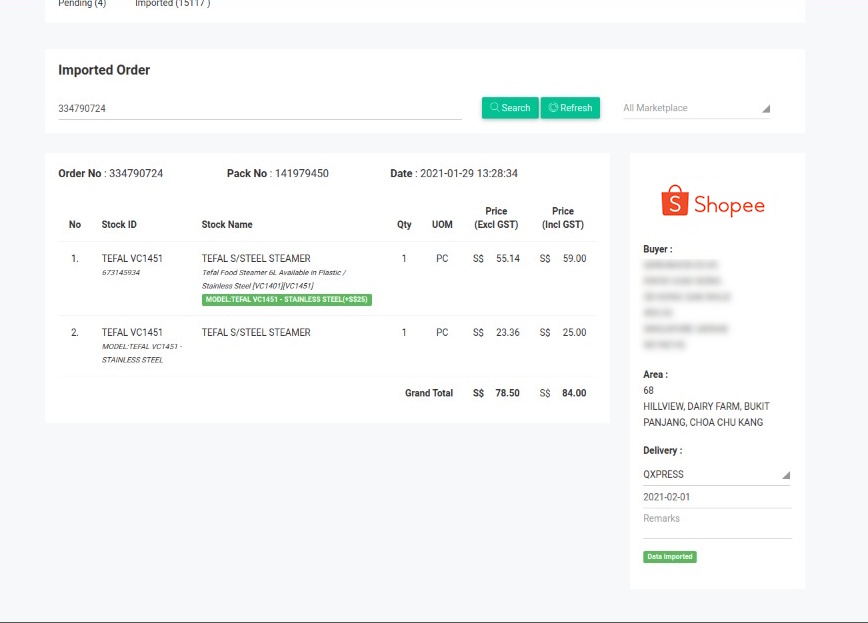
Task: Click TEFAL S/STEEL STEAMER in row 2
Action: [x=256, y=332]
